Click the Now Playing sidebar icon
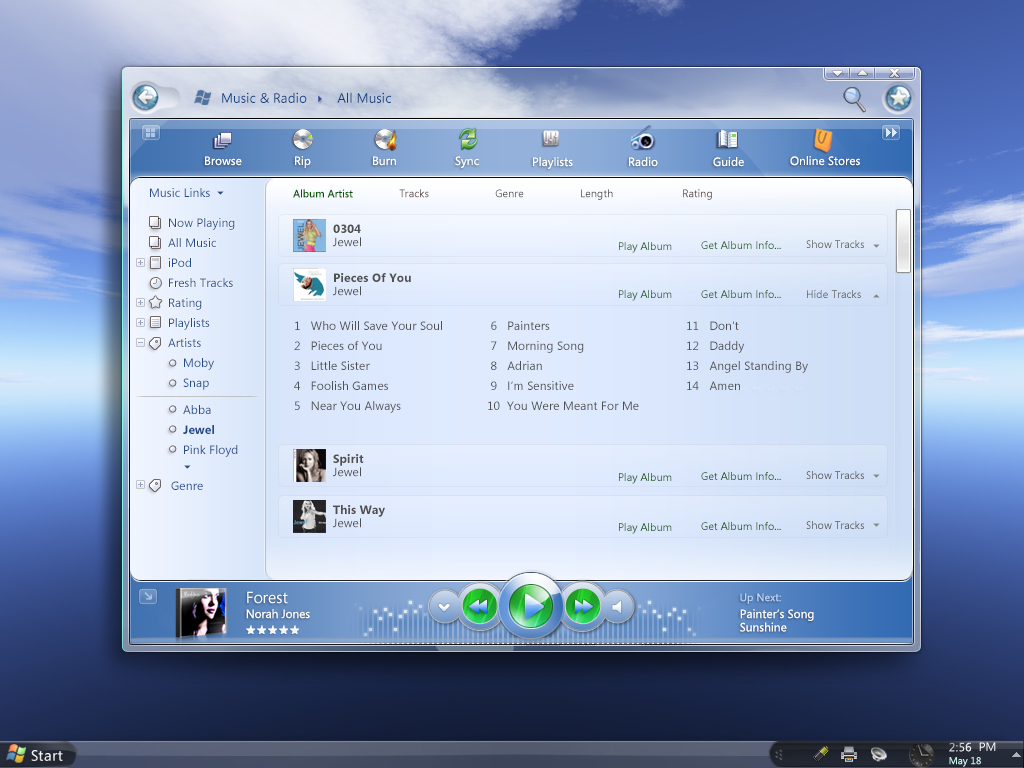The height and width of the screenshot is (768, 1024). point(155,223)
